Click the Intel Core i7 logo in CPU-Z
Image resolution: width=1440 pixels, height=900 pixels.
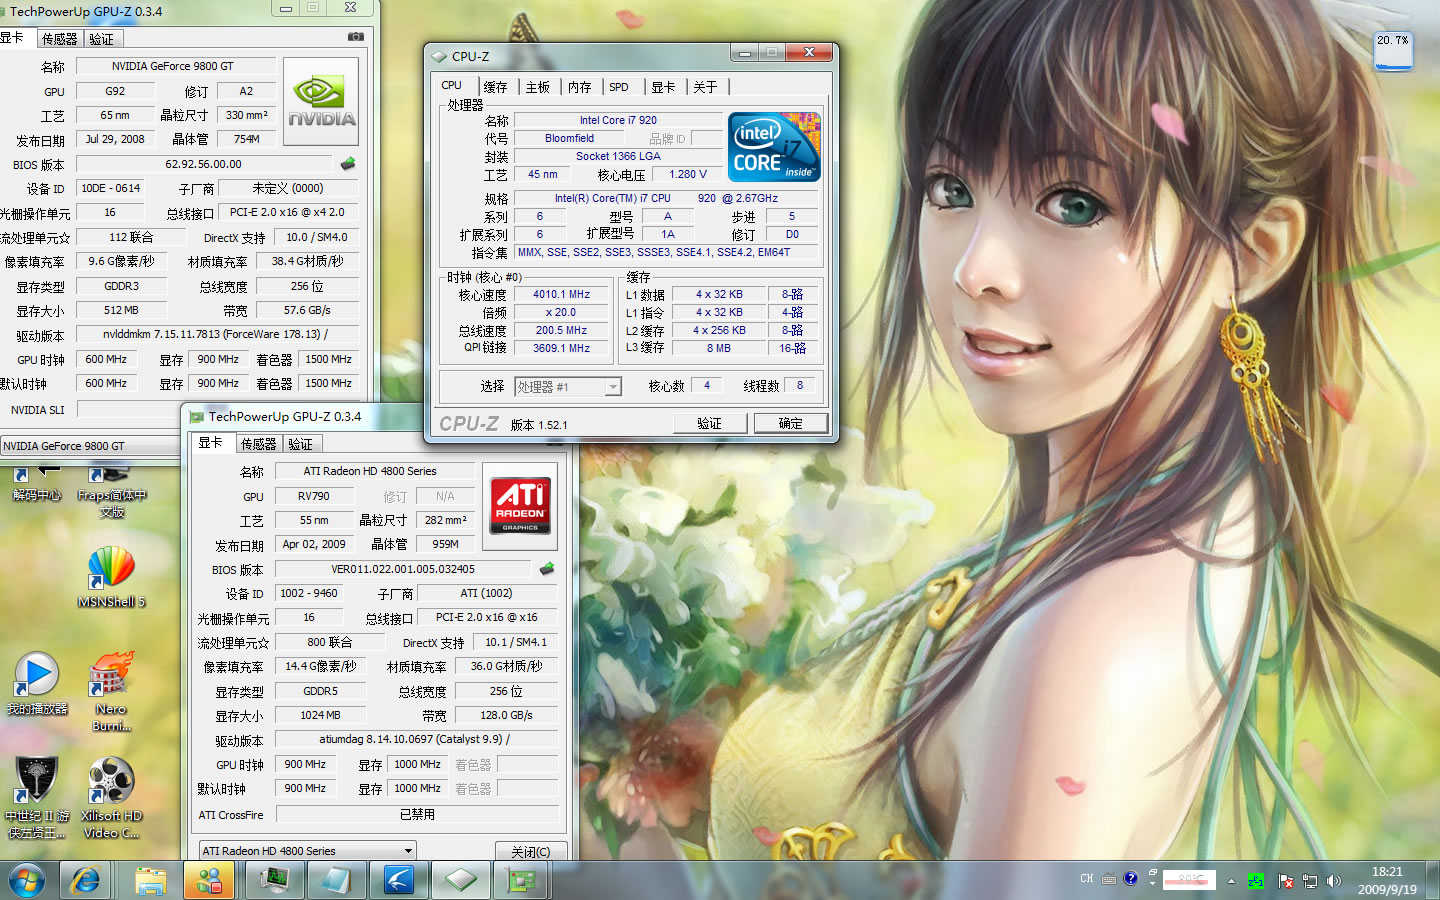click(774, 147)
